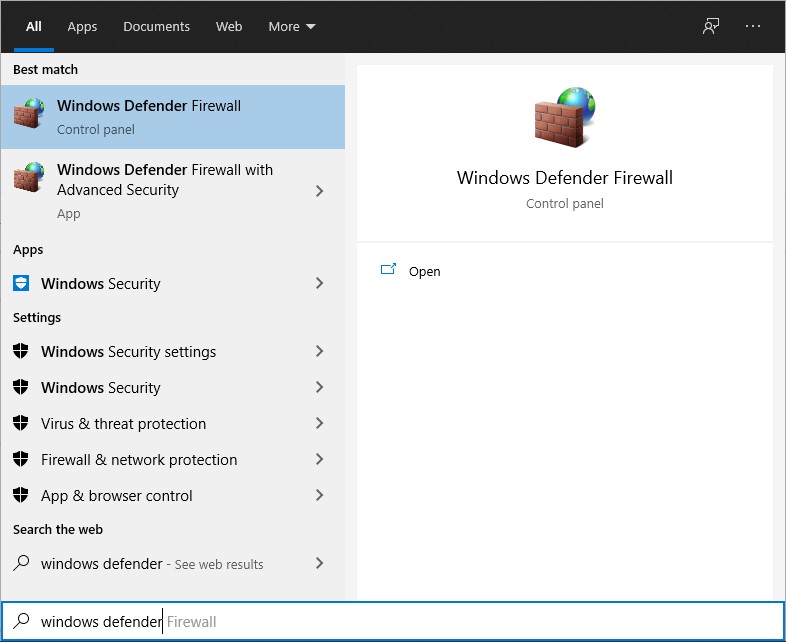Click the Firewall with Advanced Security icon
The image size is (786, 642).
tap(29, 177)
